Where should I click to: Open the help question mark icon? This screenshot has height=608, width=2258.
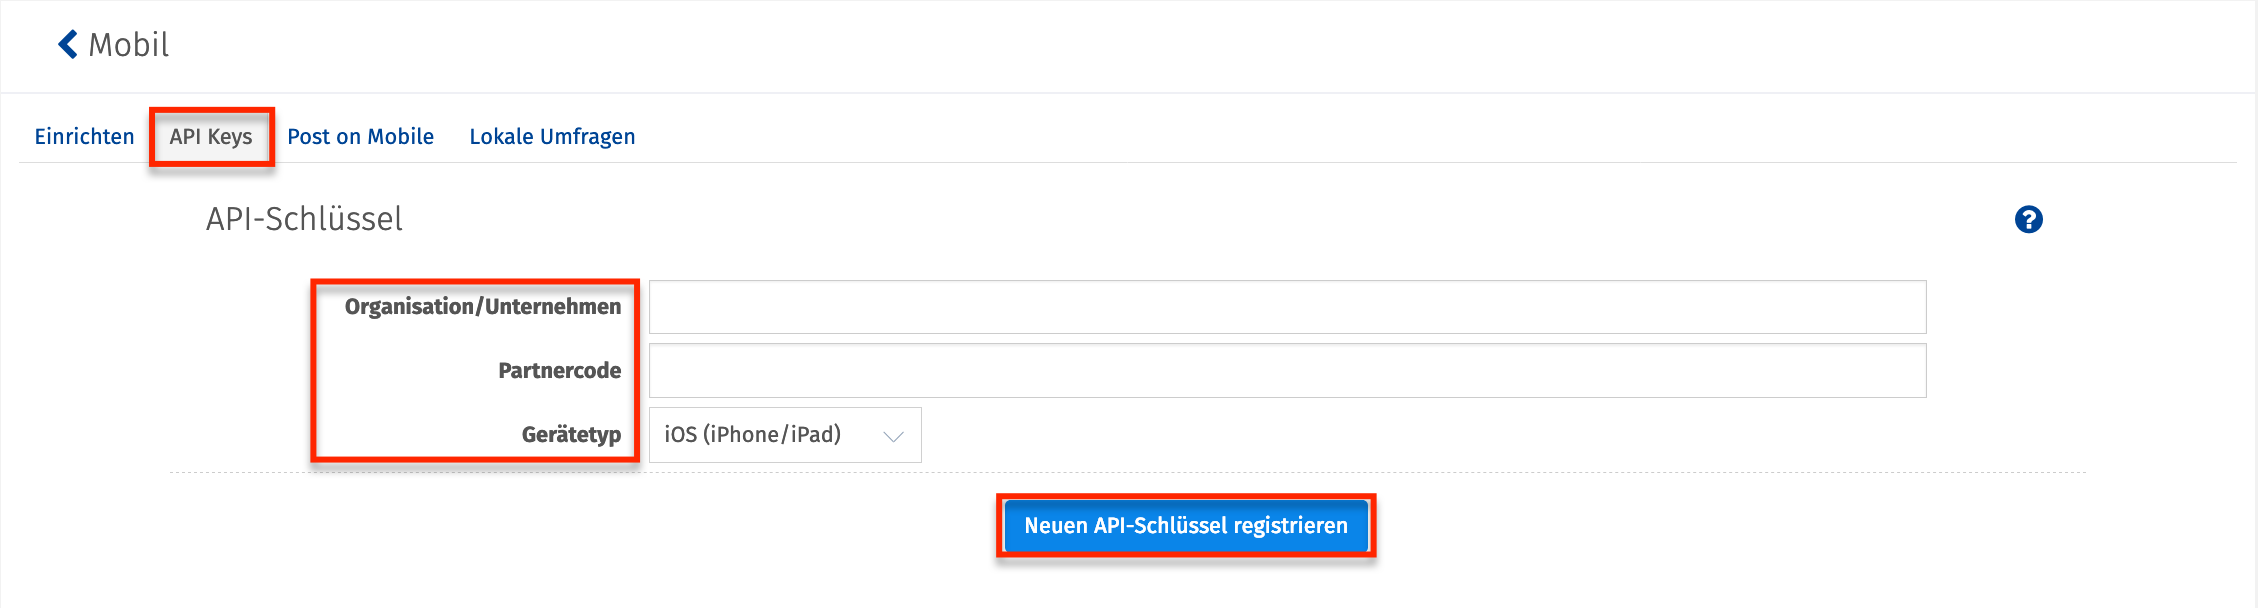pyautogui.click(x=2028, y=220)
